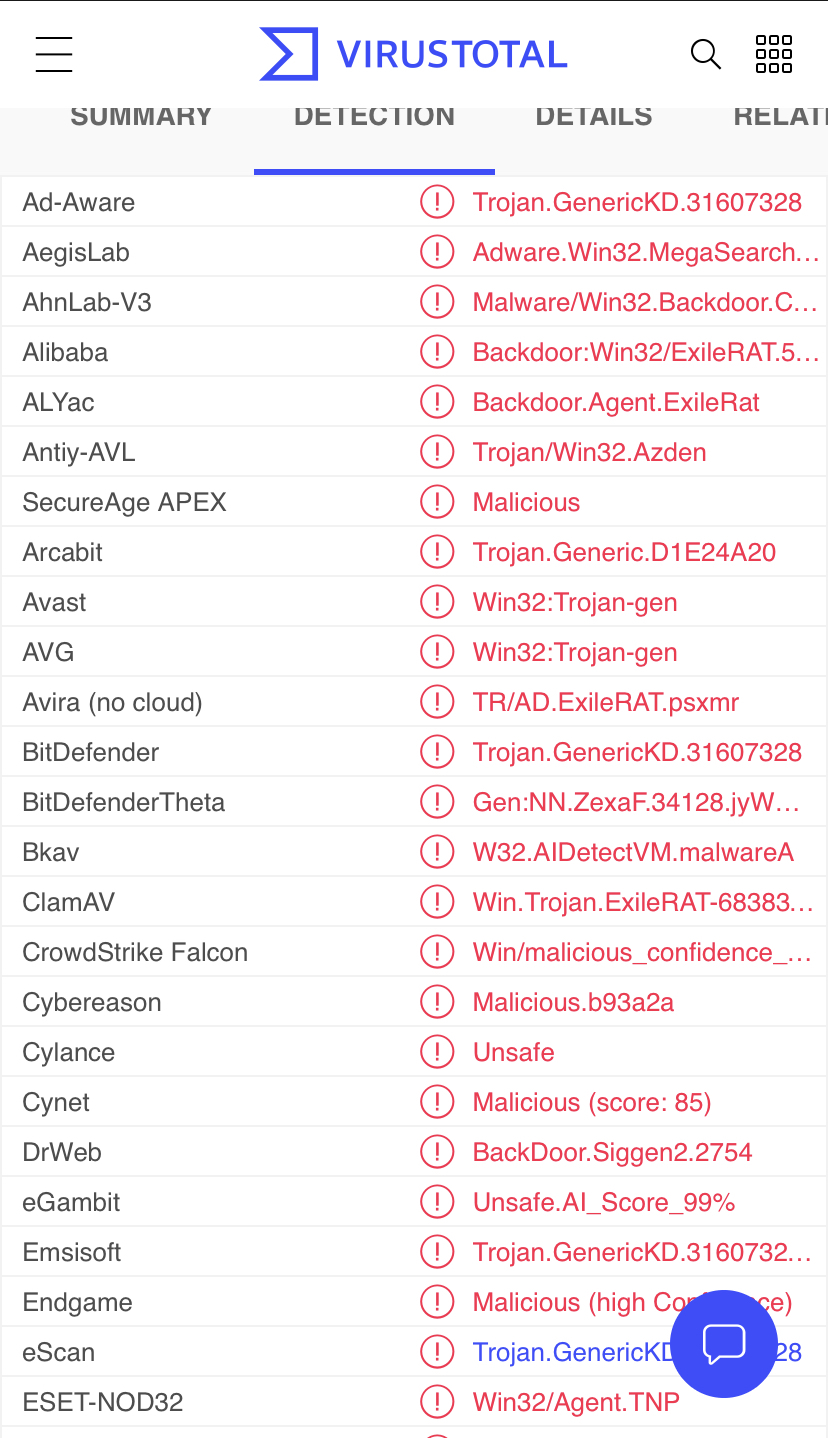
Task: Select the Malicious (score: 85) Cynet result
Action: tap(592, 1102)
